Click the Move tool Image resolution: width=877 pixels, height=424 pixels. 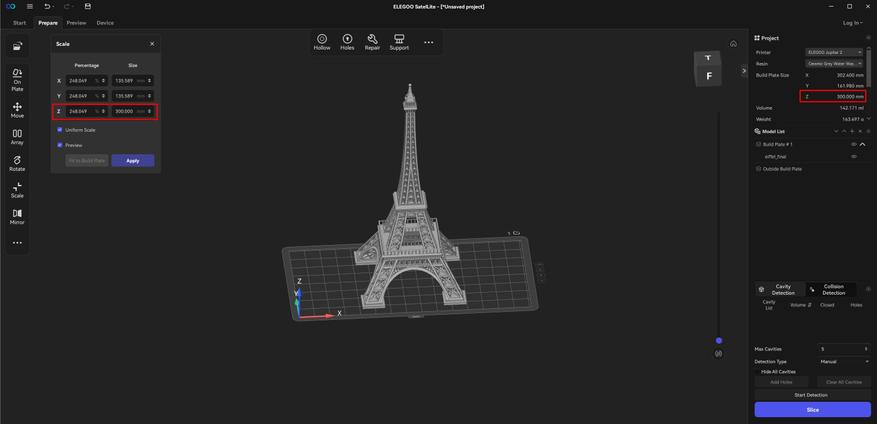pyautogui.click(x=17, y=111)
